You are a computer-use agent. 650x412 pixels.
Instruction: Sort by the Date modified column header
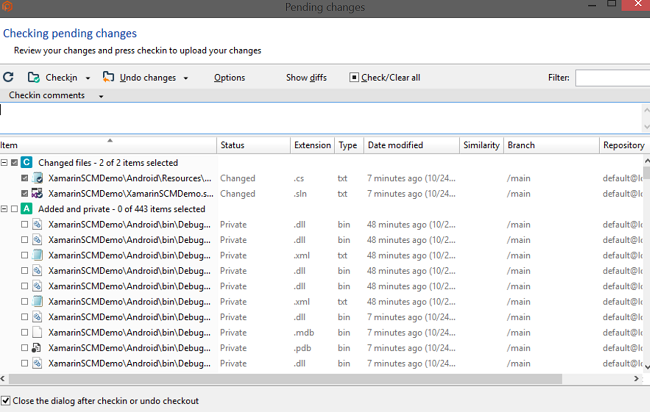395,145
